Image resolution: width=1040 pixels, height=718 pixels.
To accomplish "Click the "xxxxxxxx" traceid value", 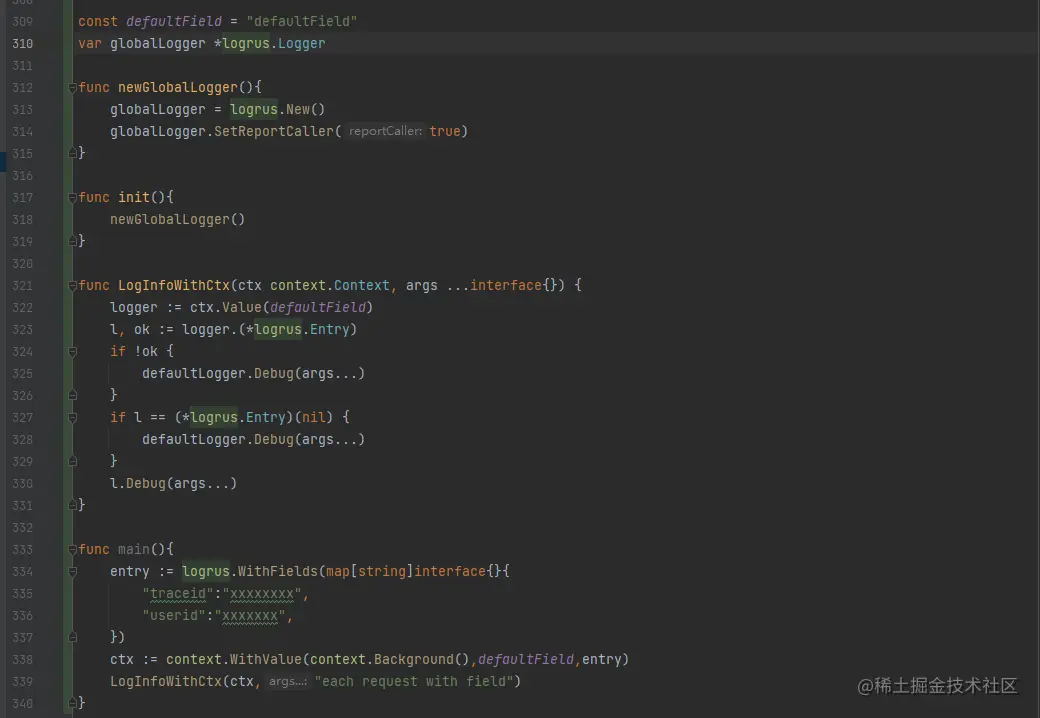I will pos(262,593).
